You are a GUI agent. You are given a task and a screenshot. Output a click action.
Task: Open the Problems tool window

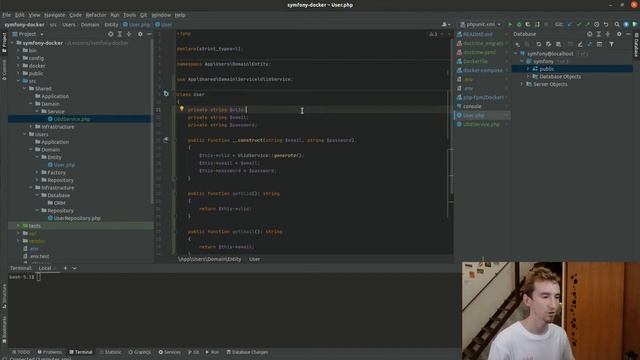50,352
